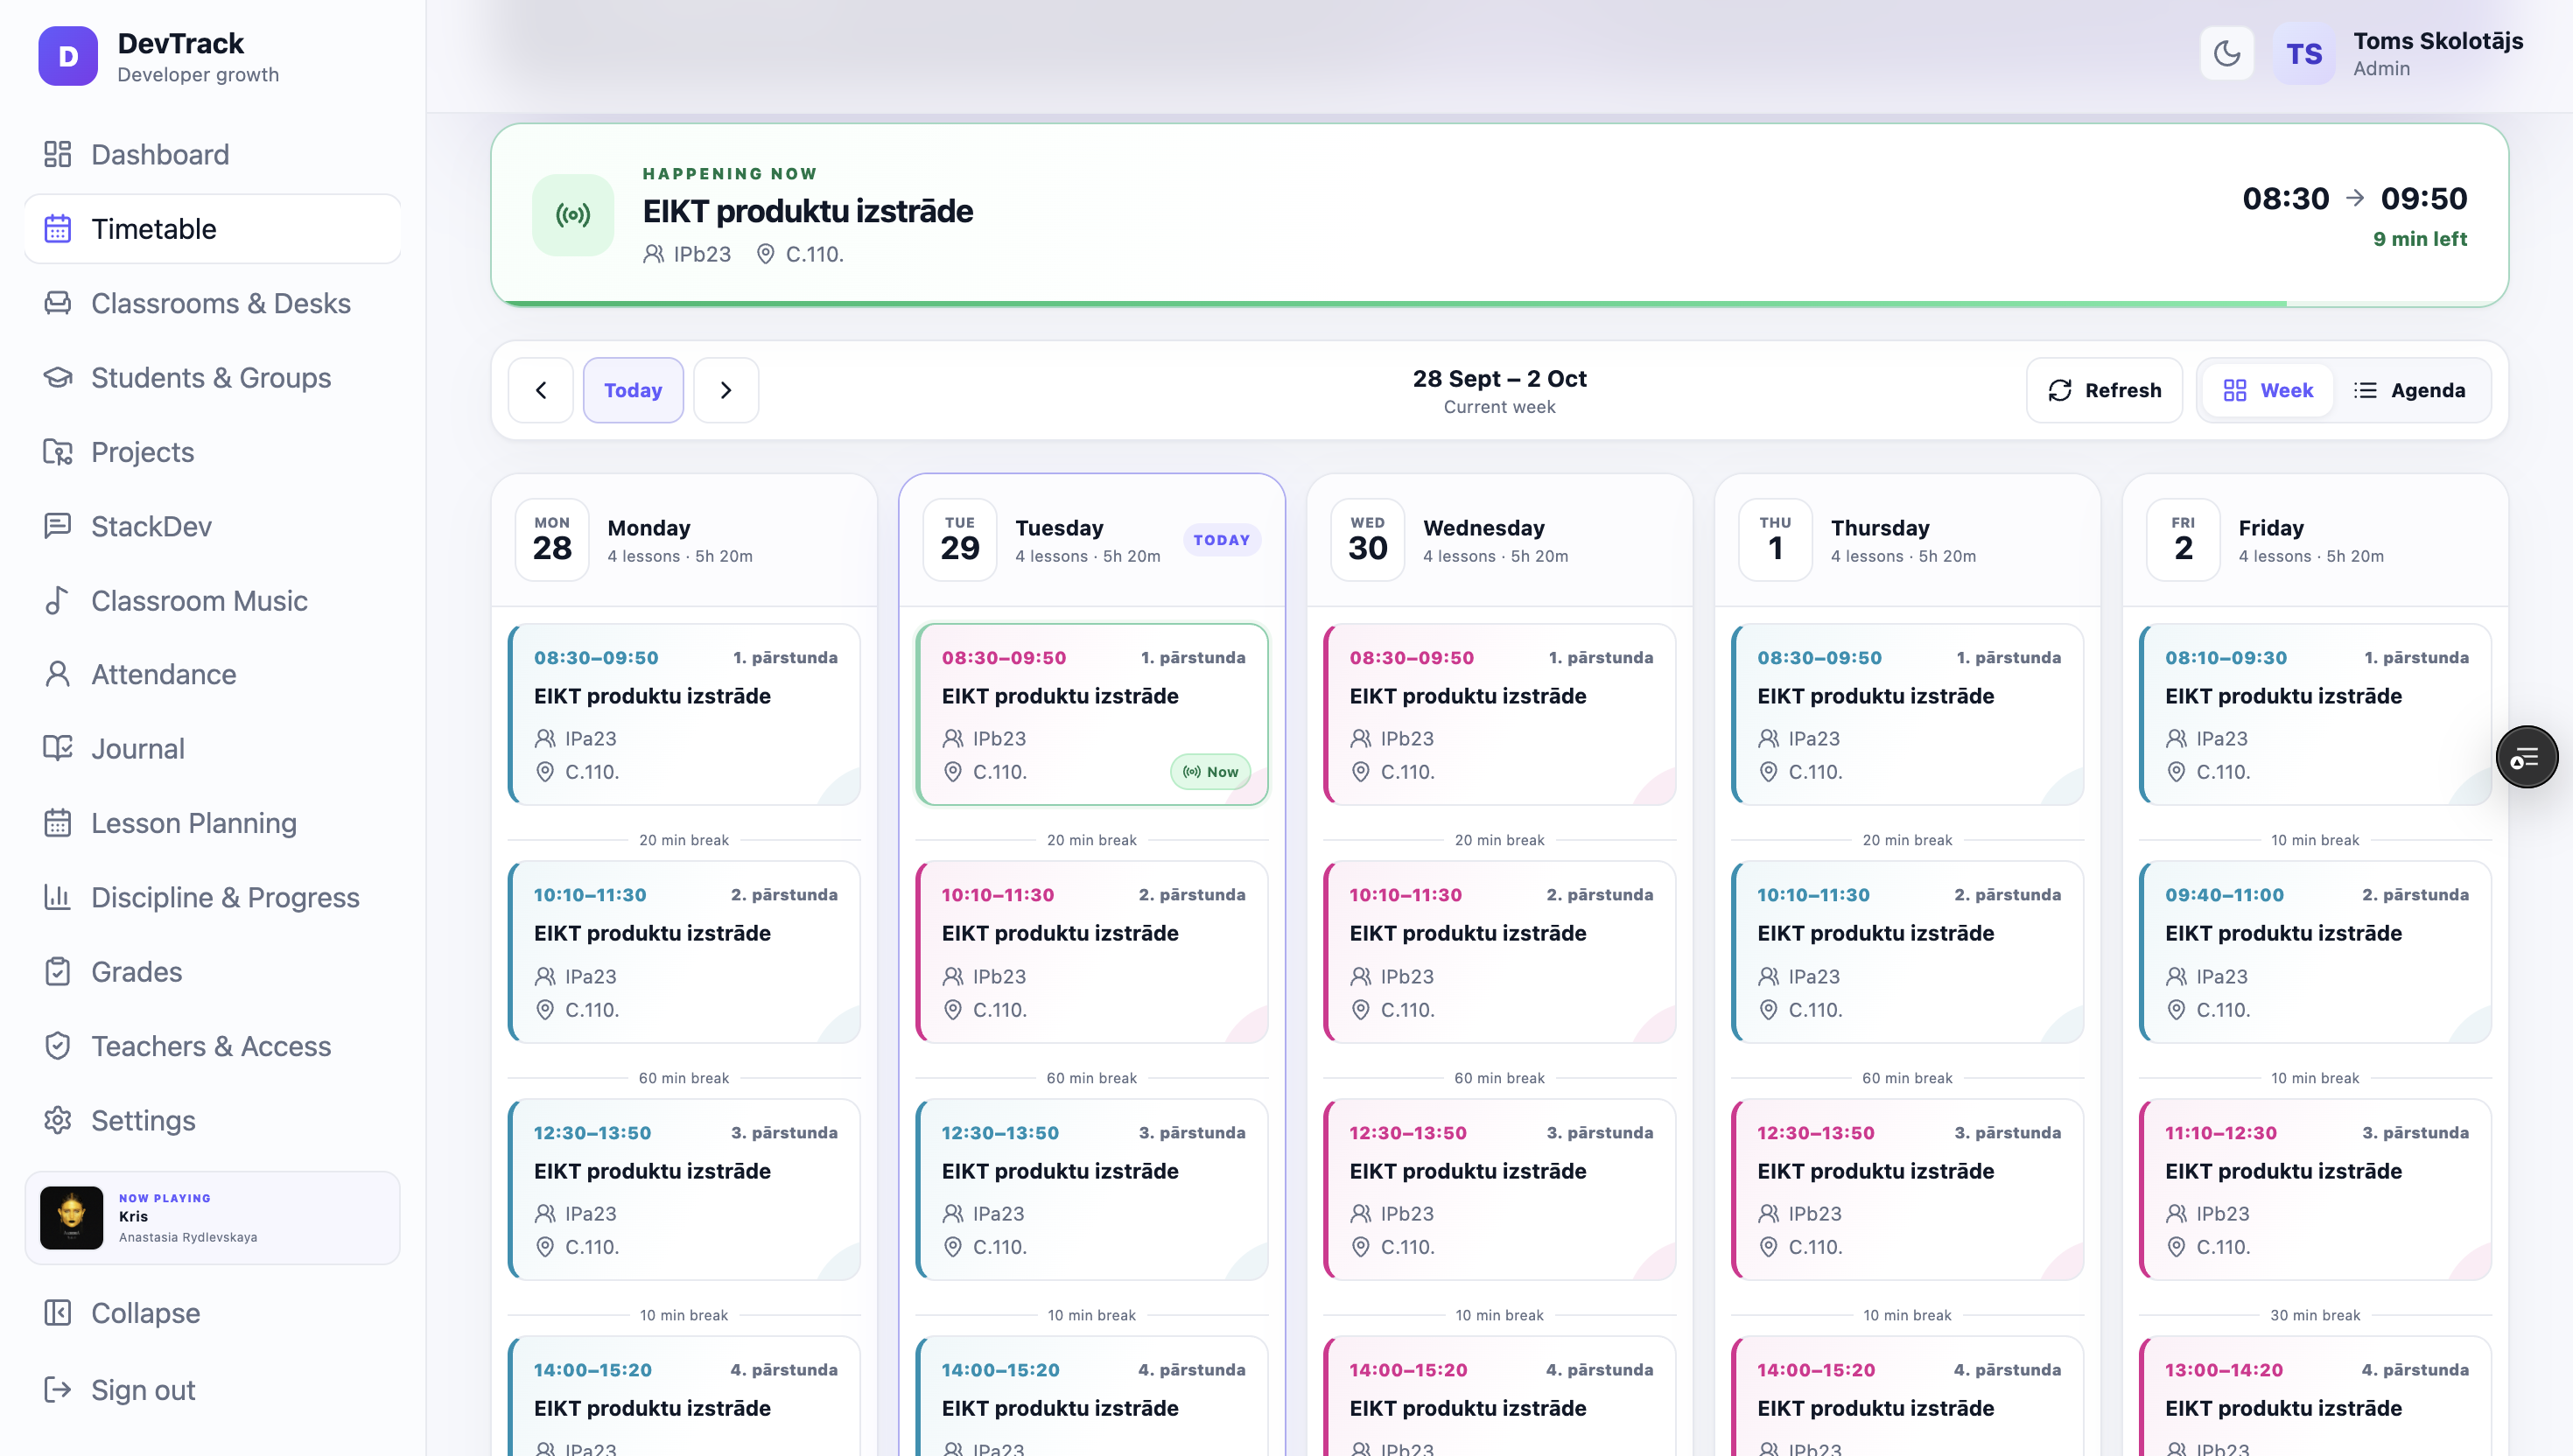Open Monday 08:30–09:50 lesson card
This screenshot has width=2573, height=1456.
click(x=685, y=714)
